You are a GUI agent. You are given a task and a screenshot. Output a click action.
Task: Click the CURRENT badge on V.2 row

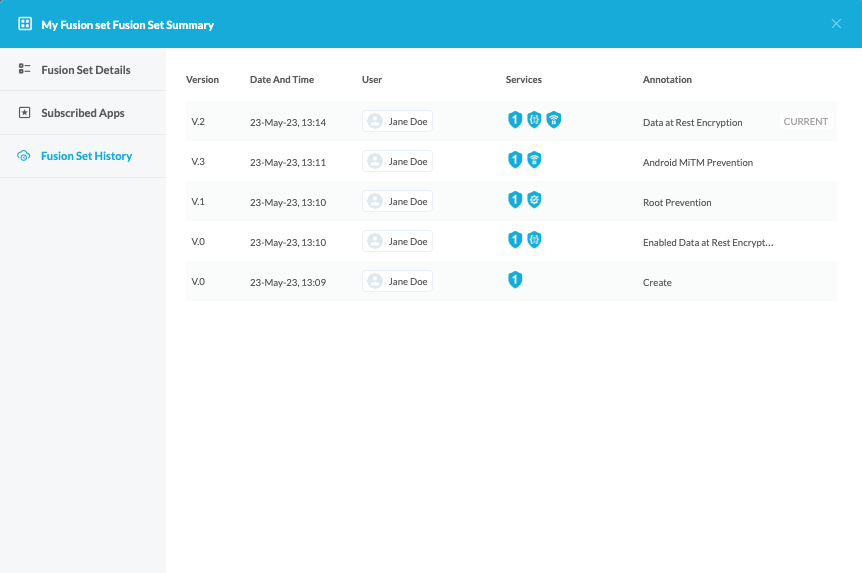click(805, 121)
